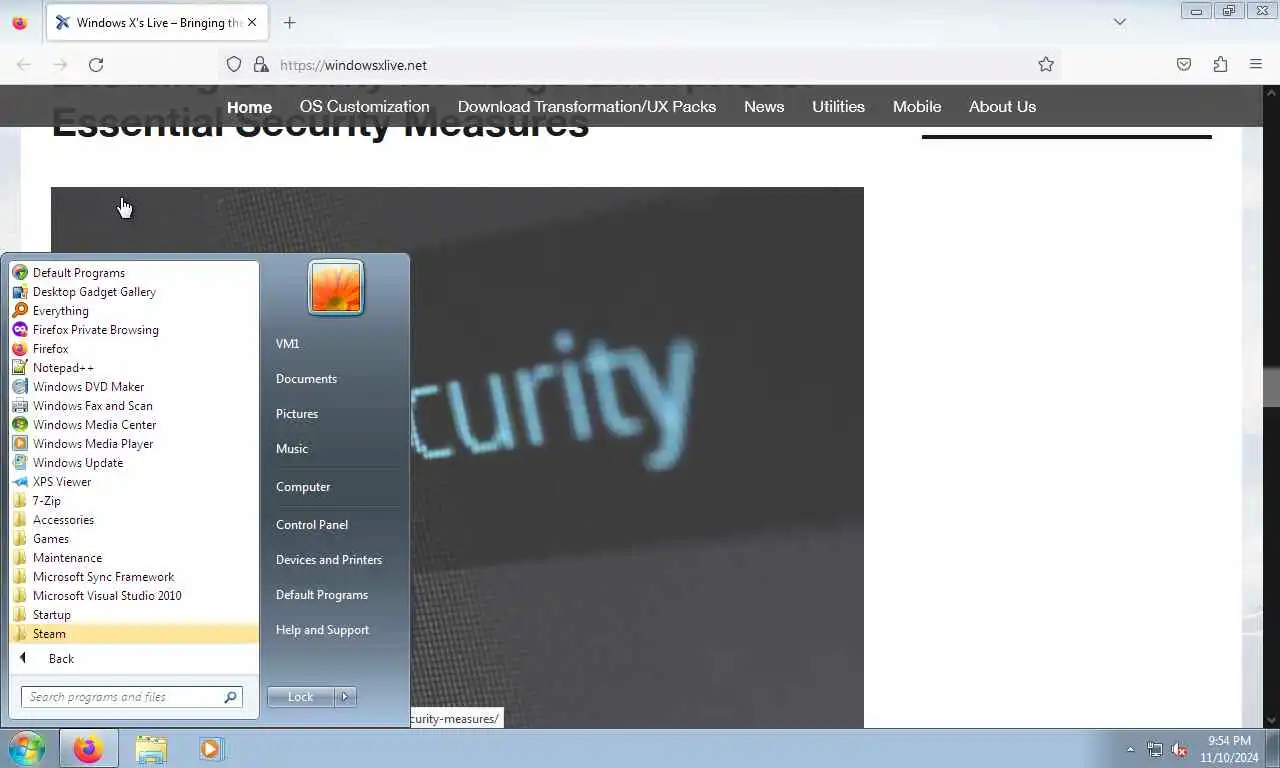Viewport: 1280px width, 768px height.
Task: Click the network tray icon
Action: pyautogui.click(x=1155, y=749)
